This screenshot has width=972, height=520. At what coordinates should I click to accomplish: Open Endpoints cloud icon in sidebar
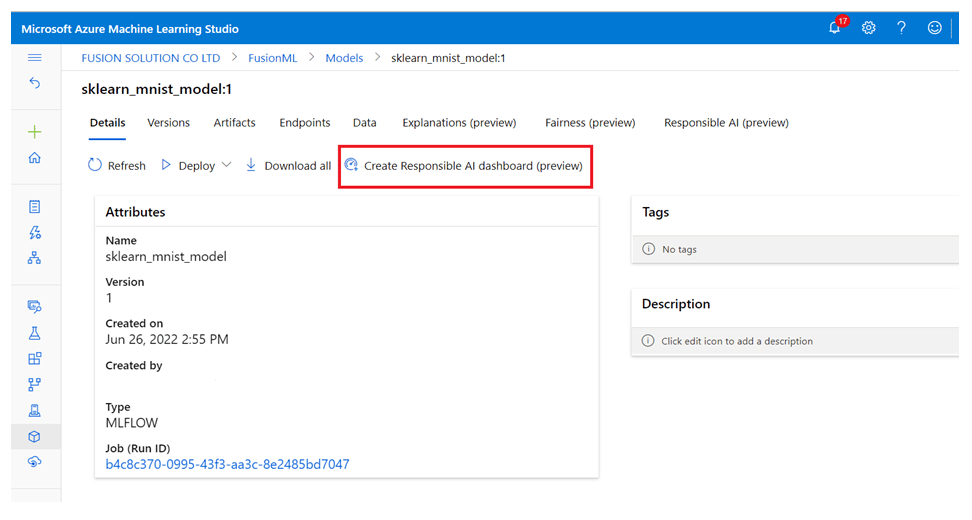tap(35, 462)
